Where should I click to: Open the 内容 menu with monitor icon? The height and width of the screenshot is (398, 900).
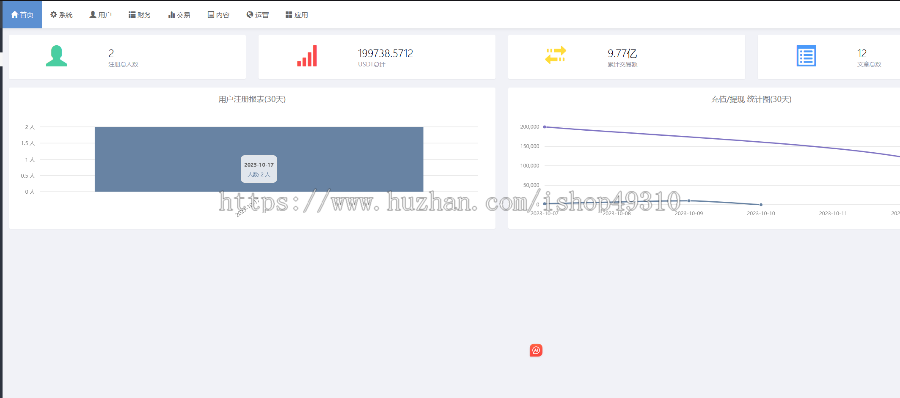(x=218, y=15)
